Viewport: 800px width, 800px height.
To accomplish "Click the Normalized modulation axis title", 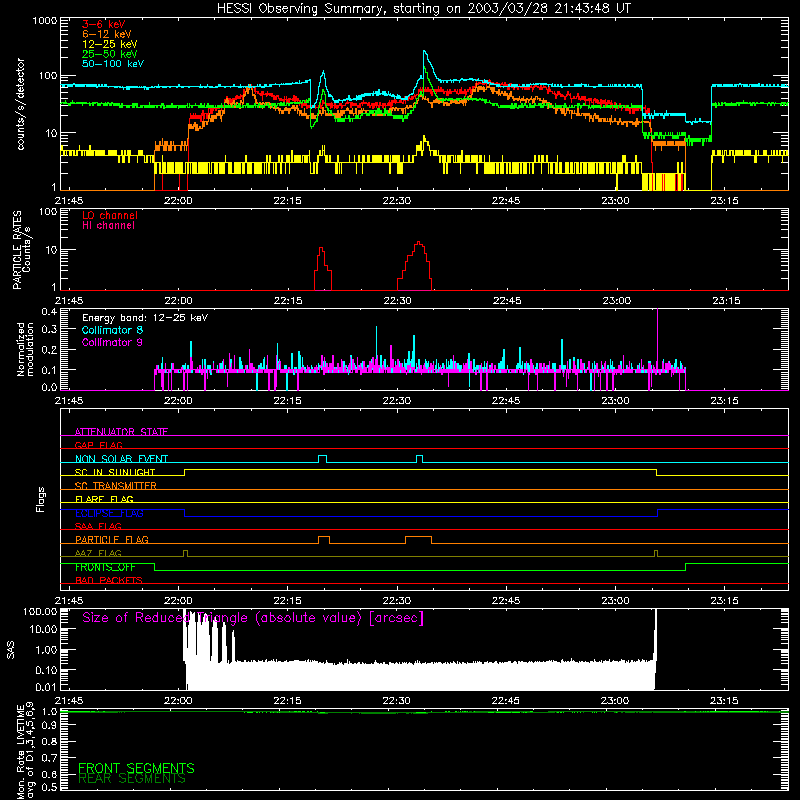I will [x=25, y=349].
